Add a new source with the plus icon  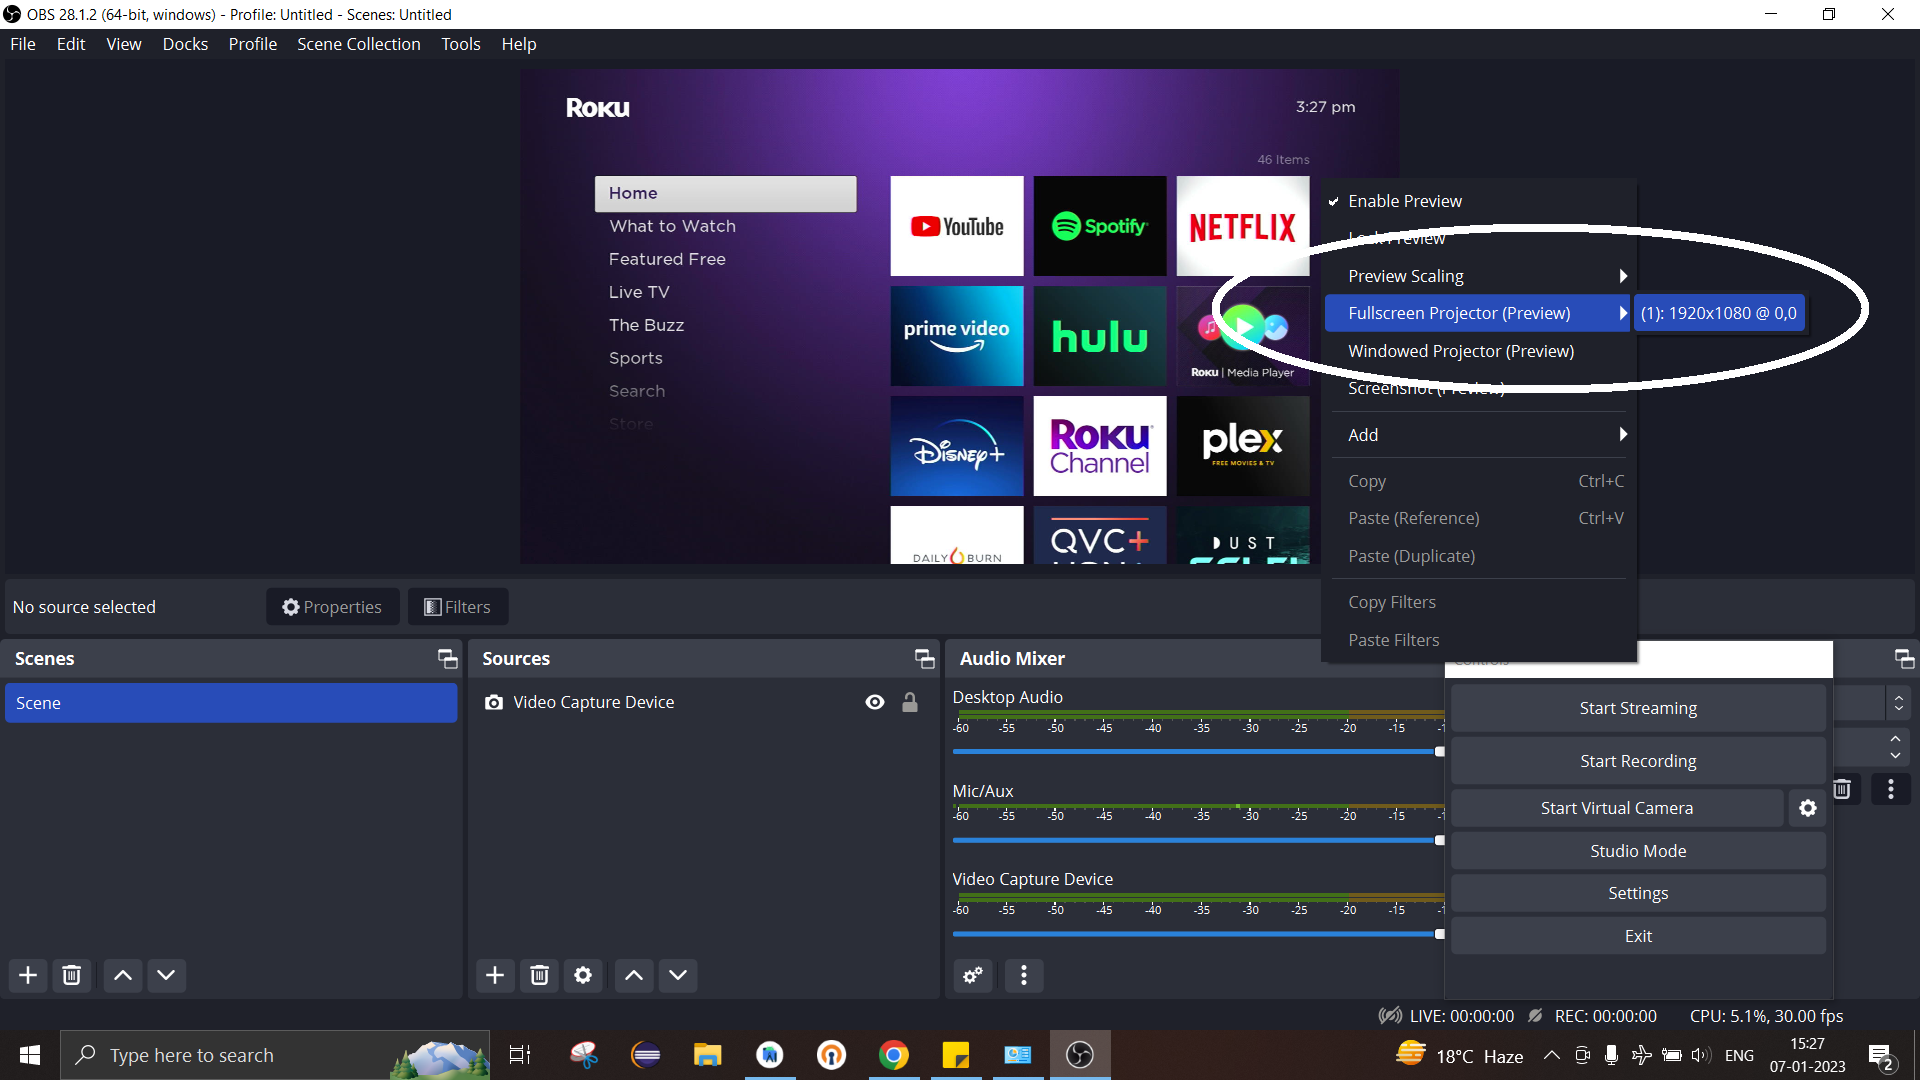(x=496, y=976)
